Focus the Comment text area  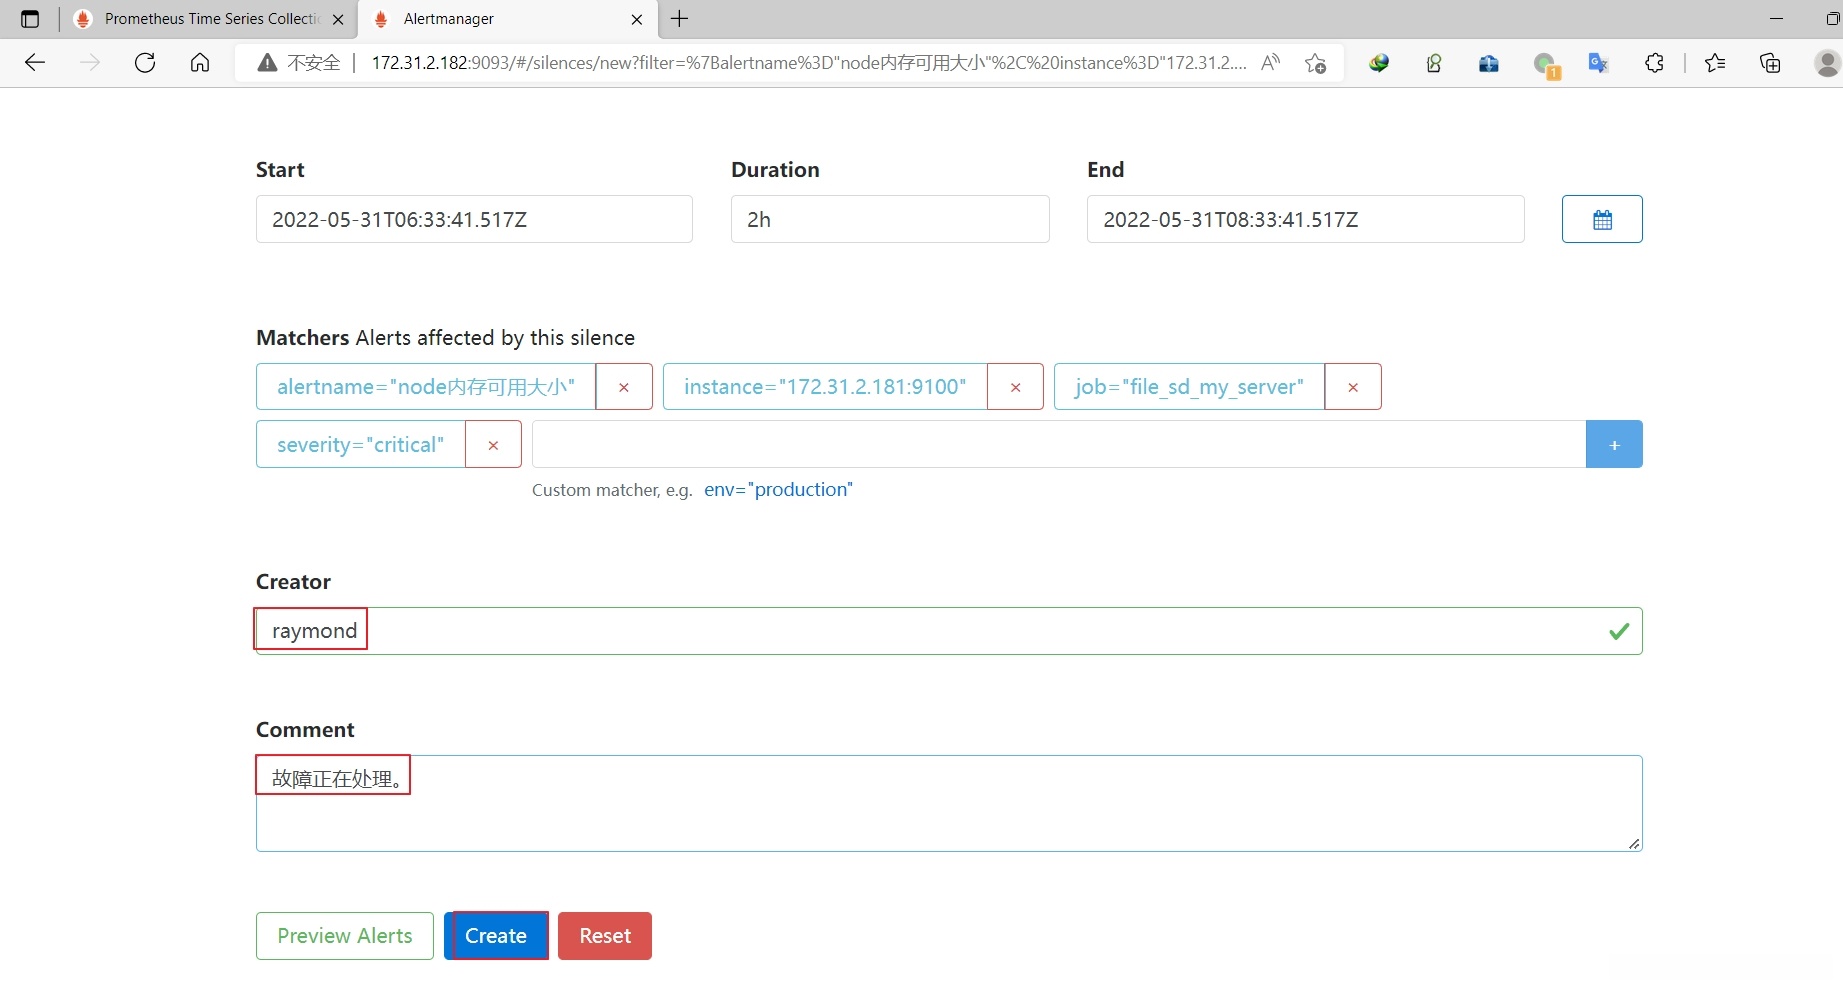(x=949, y=804)
